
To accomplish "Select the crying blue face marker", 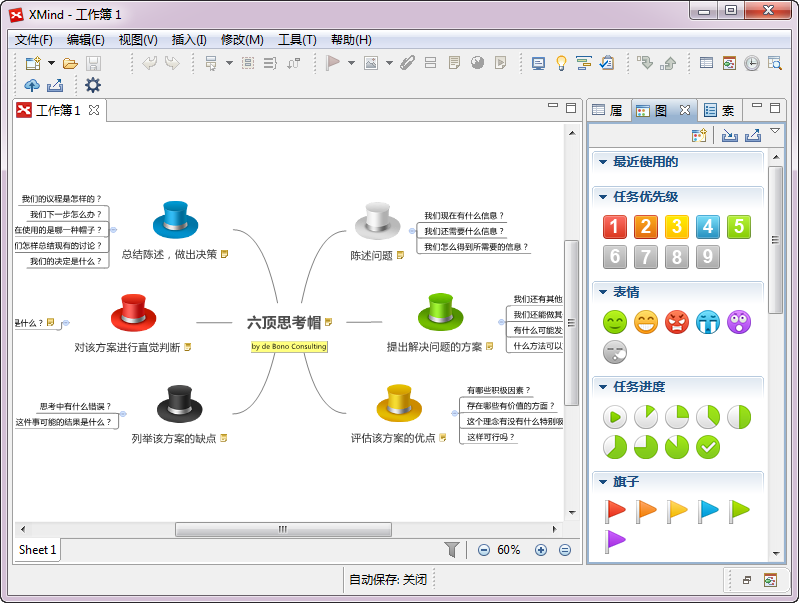I will [708, 322].
